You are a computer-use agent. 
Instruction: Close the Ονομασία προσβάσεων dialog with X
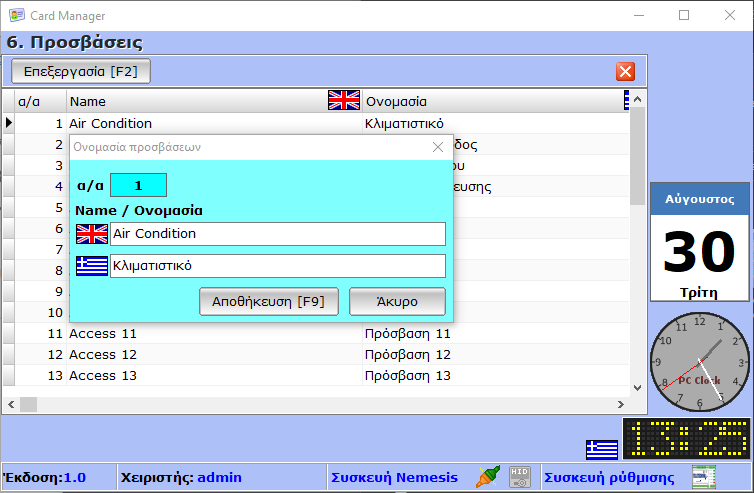437,146
